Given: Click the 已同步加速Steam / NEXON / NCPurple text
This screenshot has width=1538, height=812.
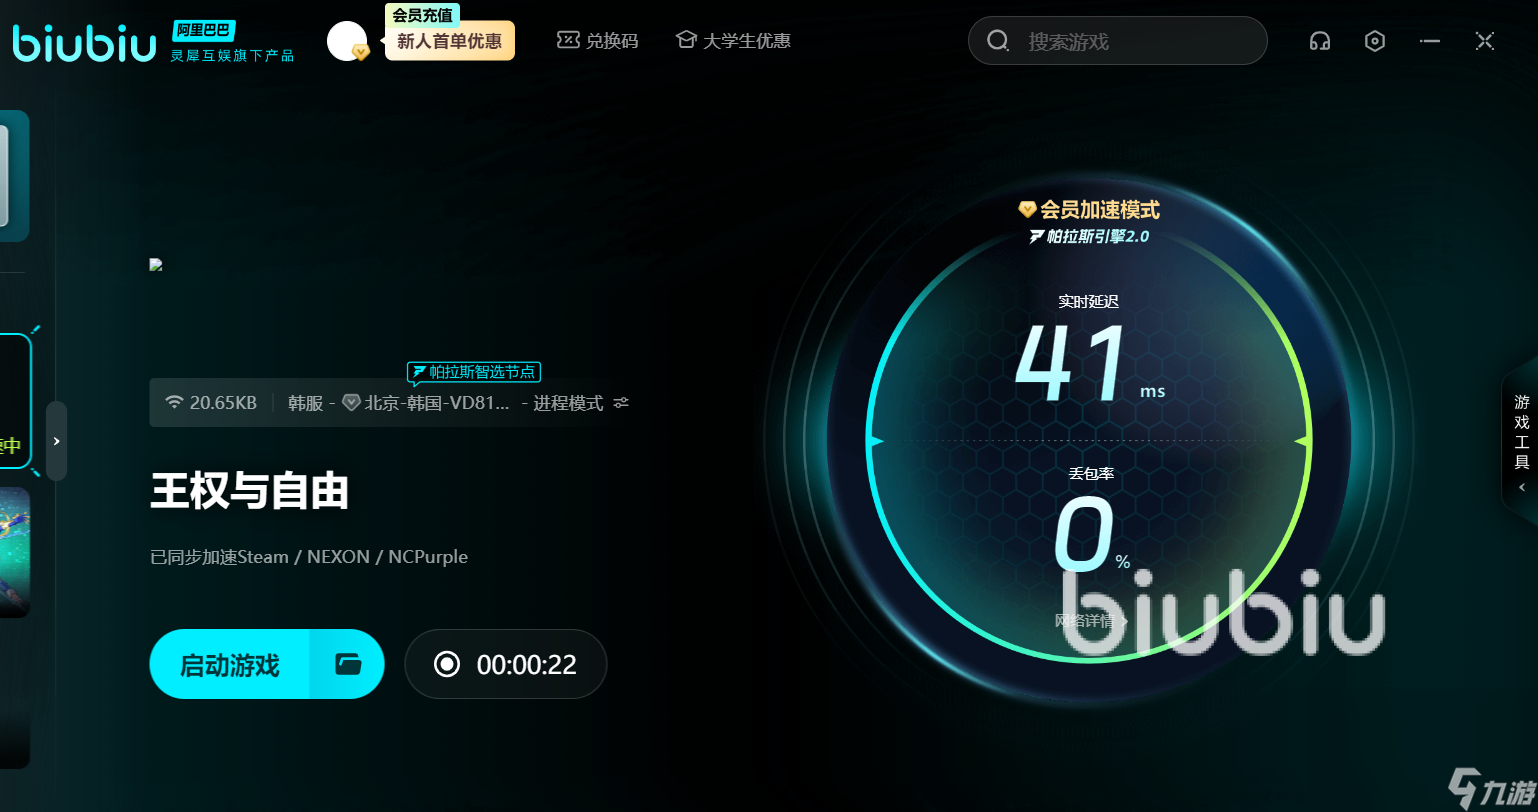Looking at the screenshot, I should pos(309,557).
